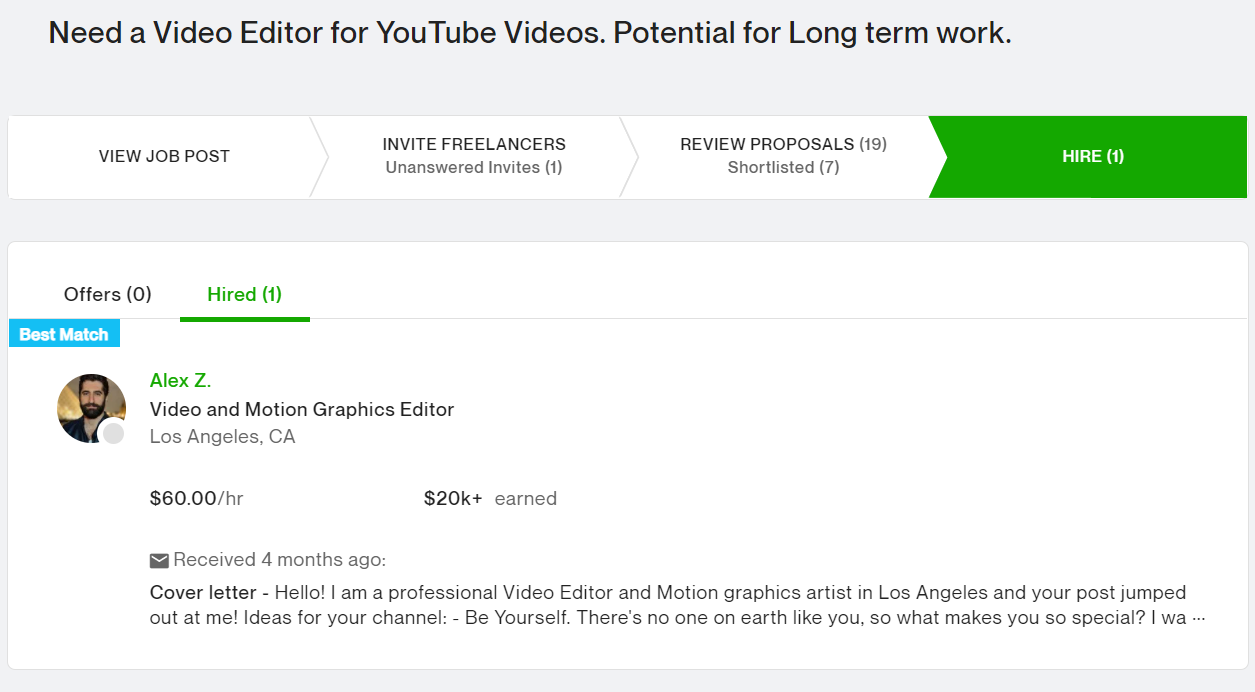The width and height of the screenshot is (1255, 692).
Task: Click the $60.00/hr rate
Action: click(x=197, y=498)
